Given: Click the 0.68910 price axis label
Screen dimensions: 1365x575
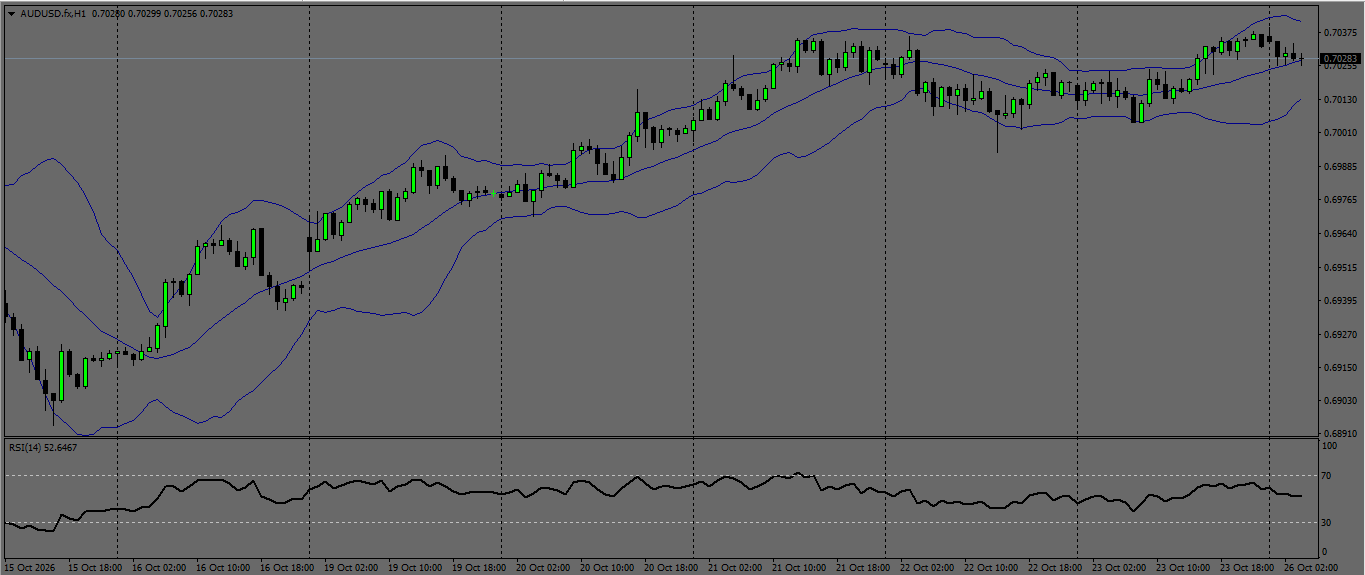Looking at the screenshot, I should tap(1339, 434).
